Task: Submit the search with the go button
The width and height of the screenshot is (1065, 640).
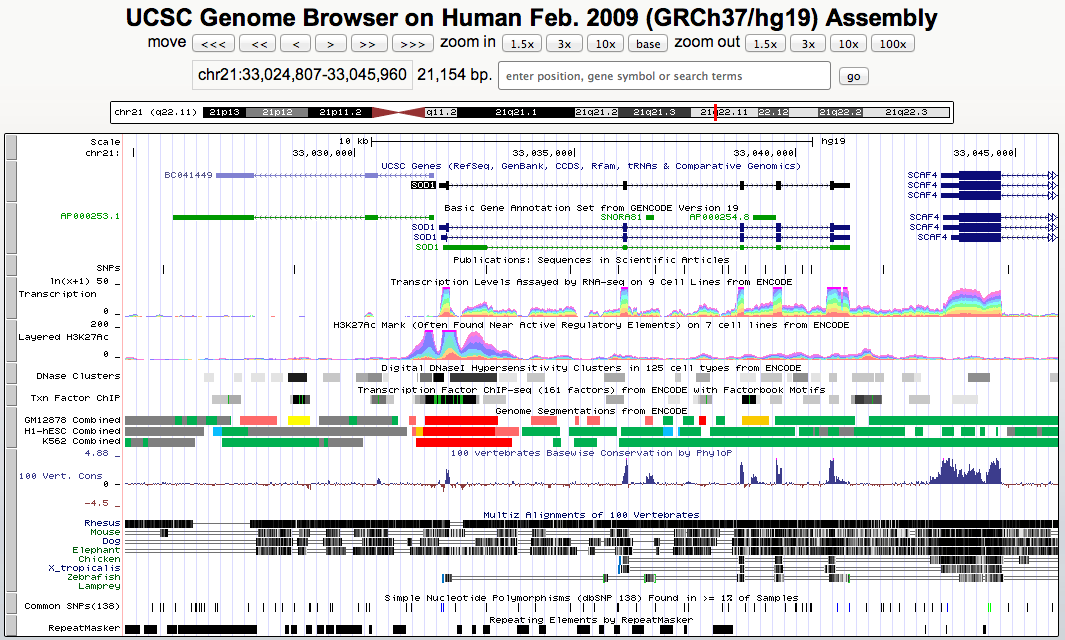Action: point(853,76)
